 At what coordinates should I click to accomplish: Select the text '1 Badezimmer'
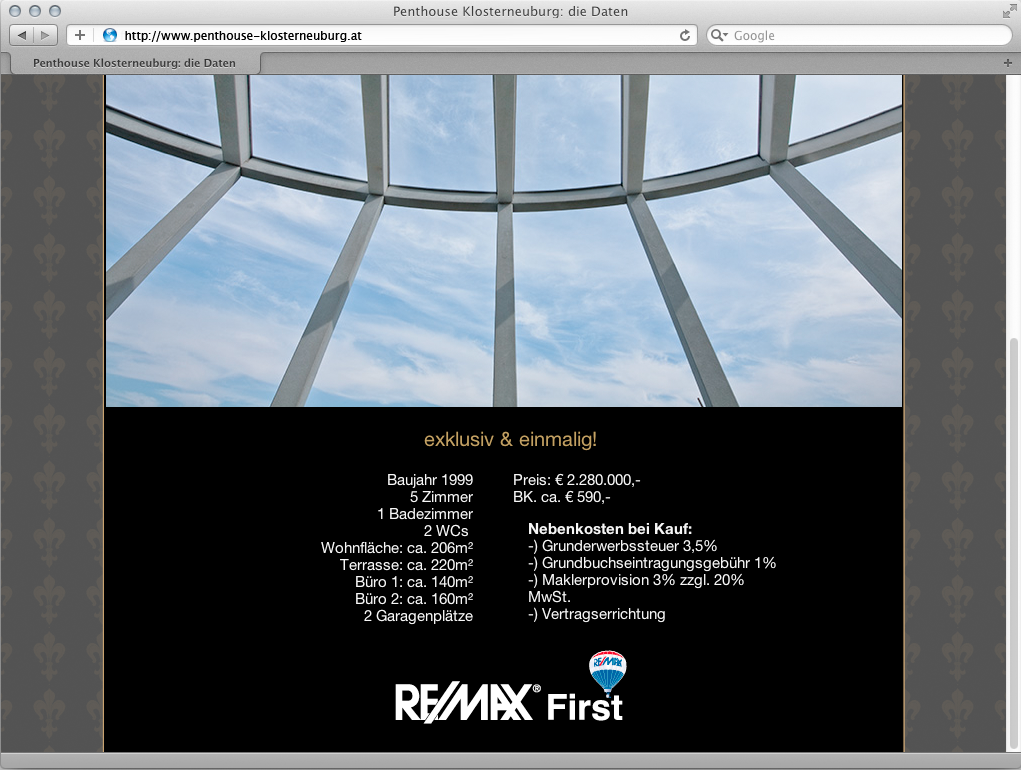(x=425, y=514)
